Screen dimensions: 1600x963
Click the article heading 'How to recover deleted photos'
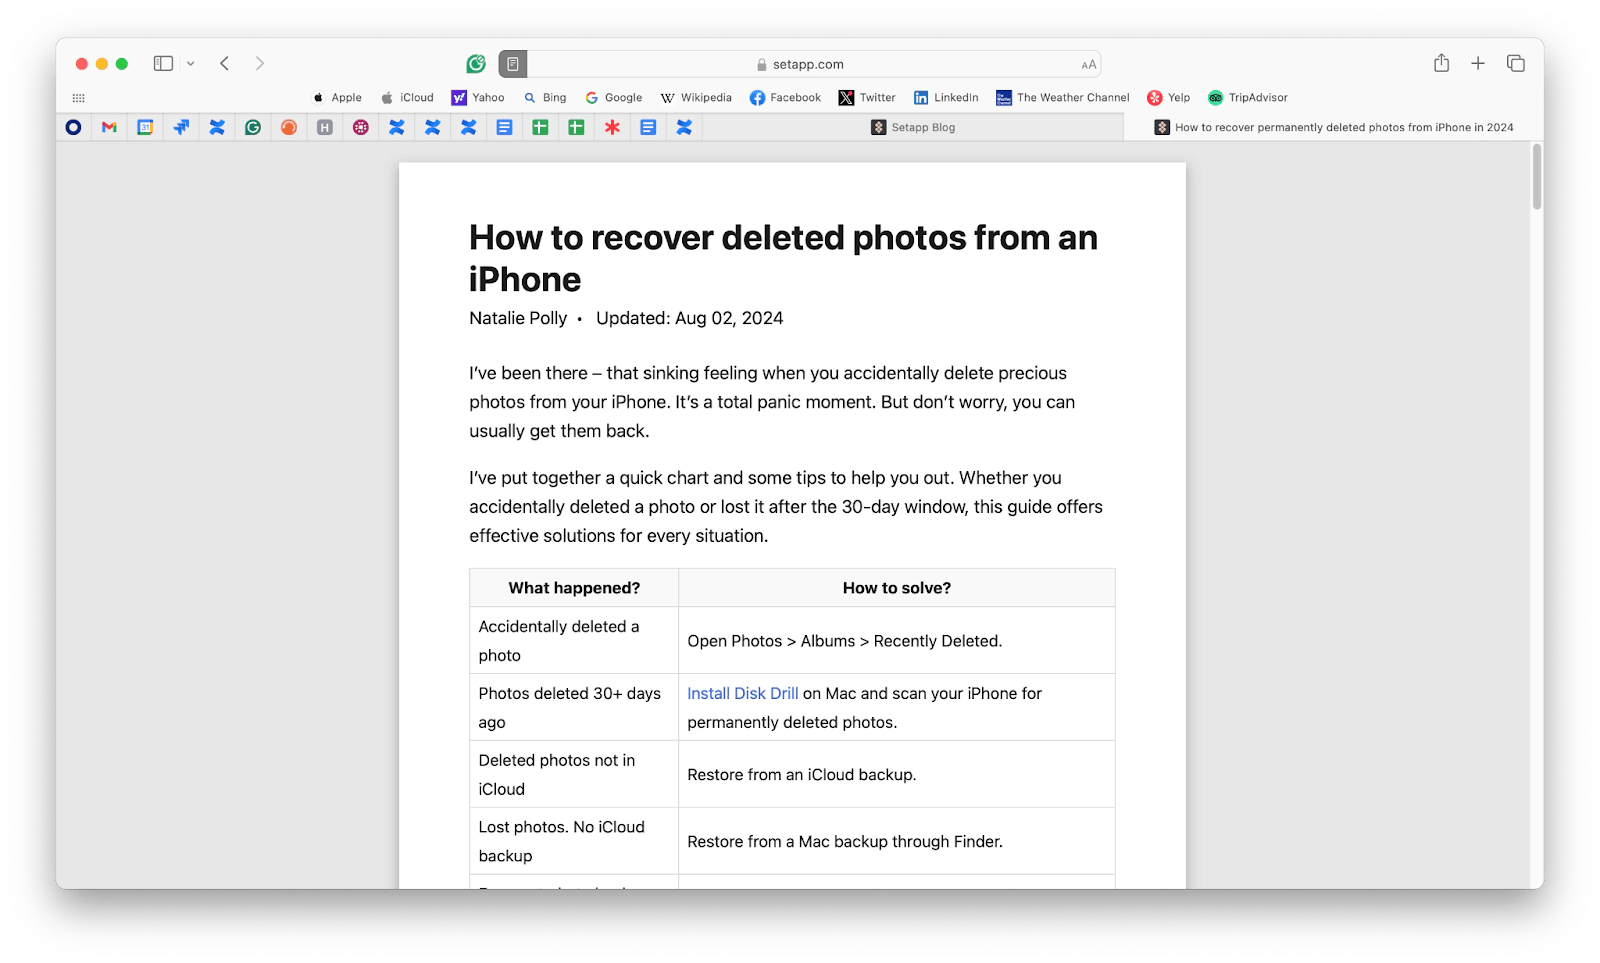tap(784, 258)
